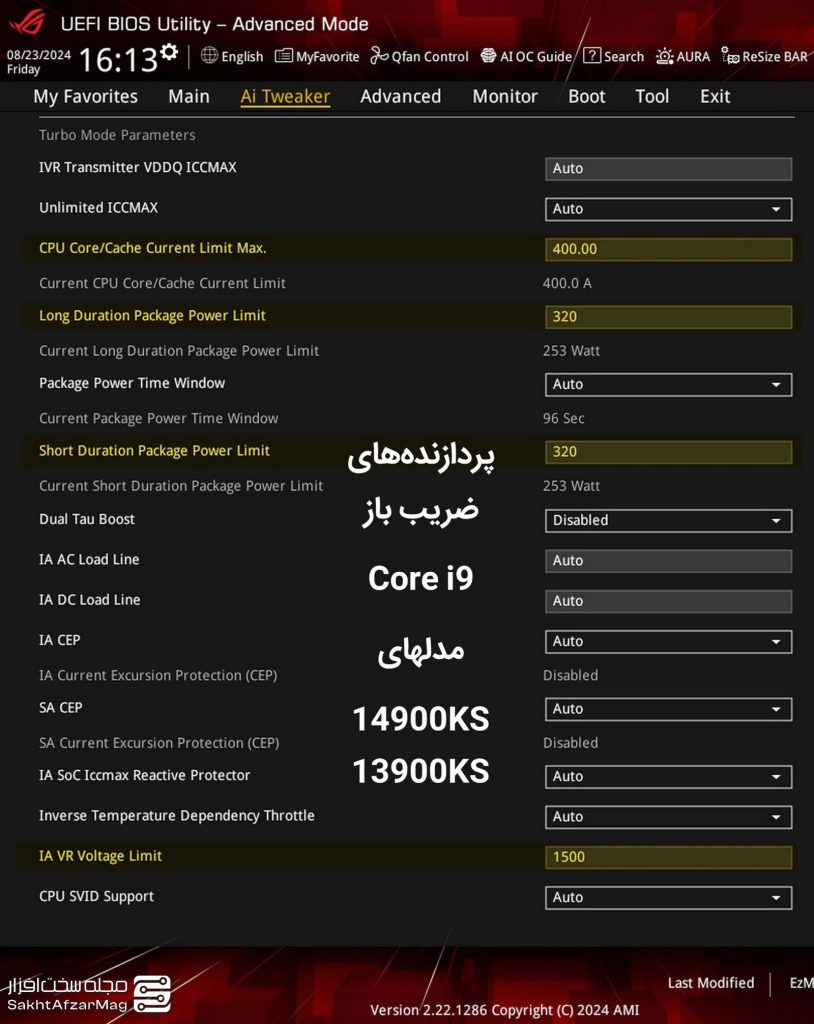Click CPU Core/Cache Current Limit 400.00 field
The height and width of the screenshot is (1024, 814).
(x=668, y=249)
